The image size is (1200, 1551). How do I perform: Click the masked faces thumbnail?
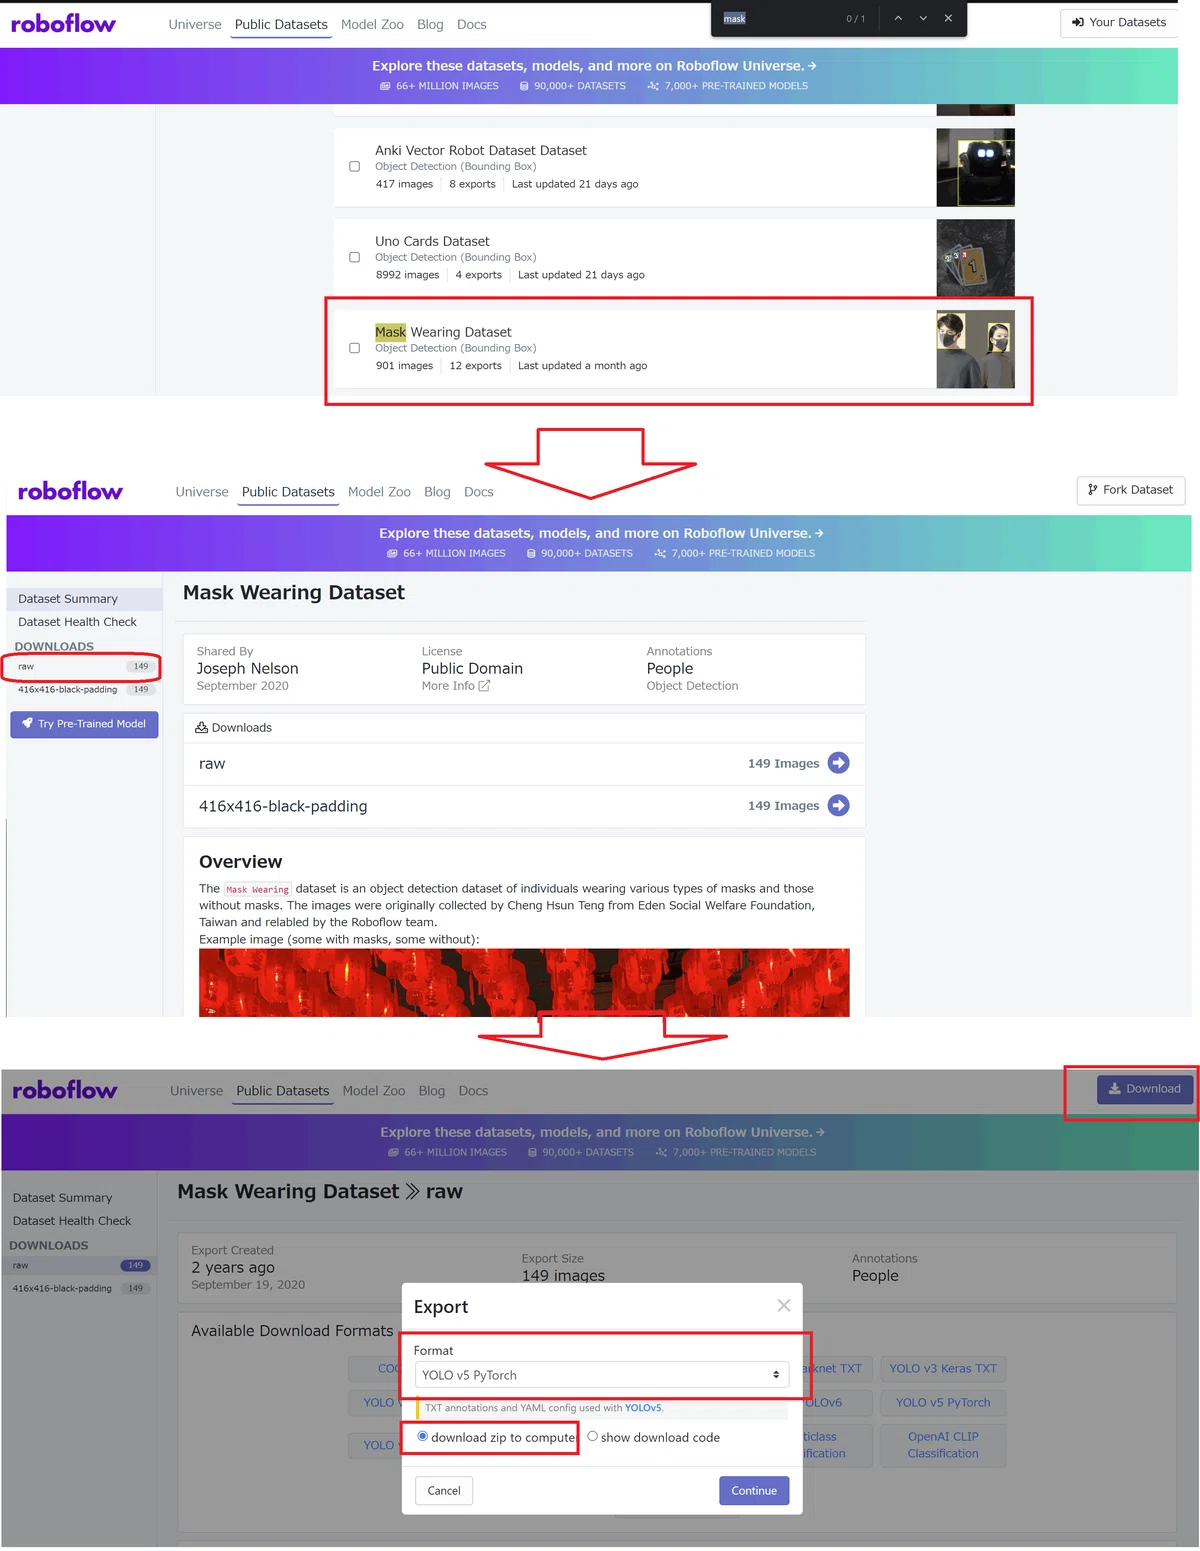tap(975, 349)
